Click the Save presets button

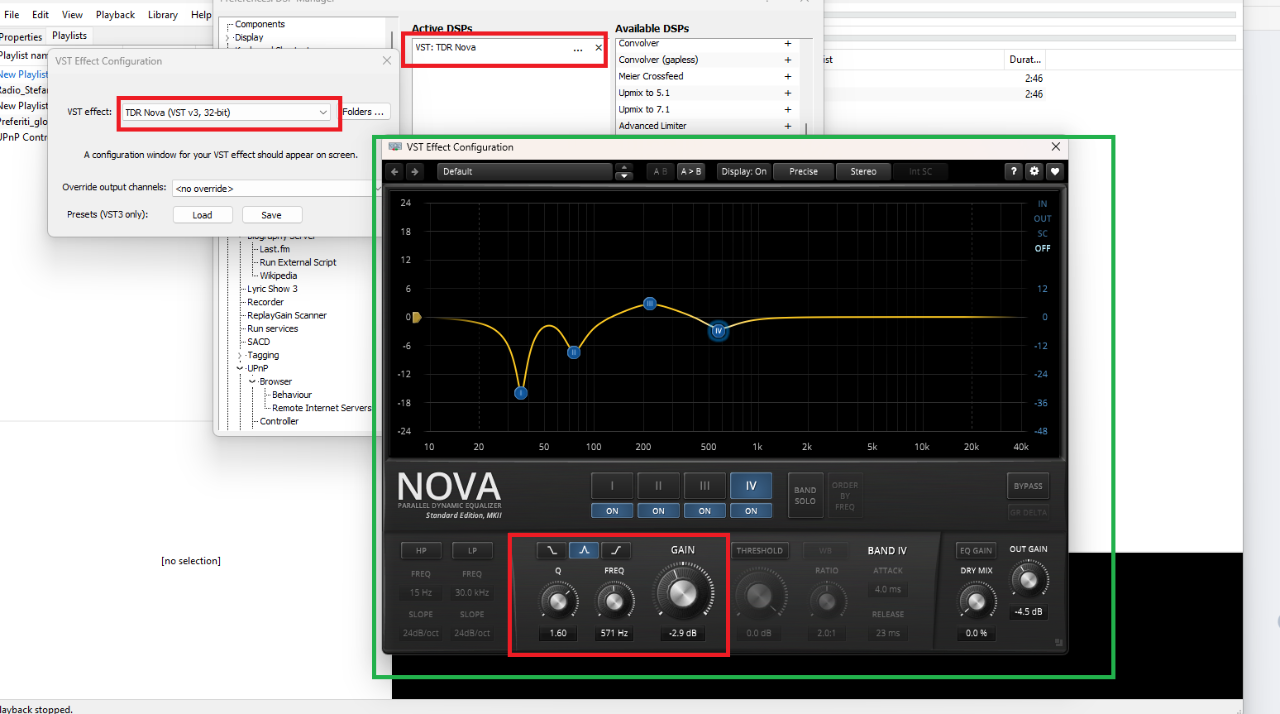271,215
